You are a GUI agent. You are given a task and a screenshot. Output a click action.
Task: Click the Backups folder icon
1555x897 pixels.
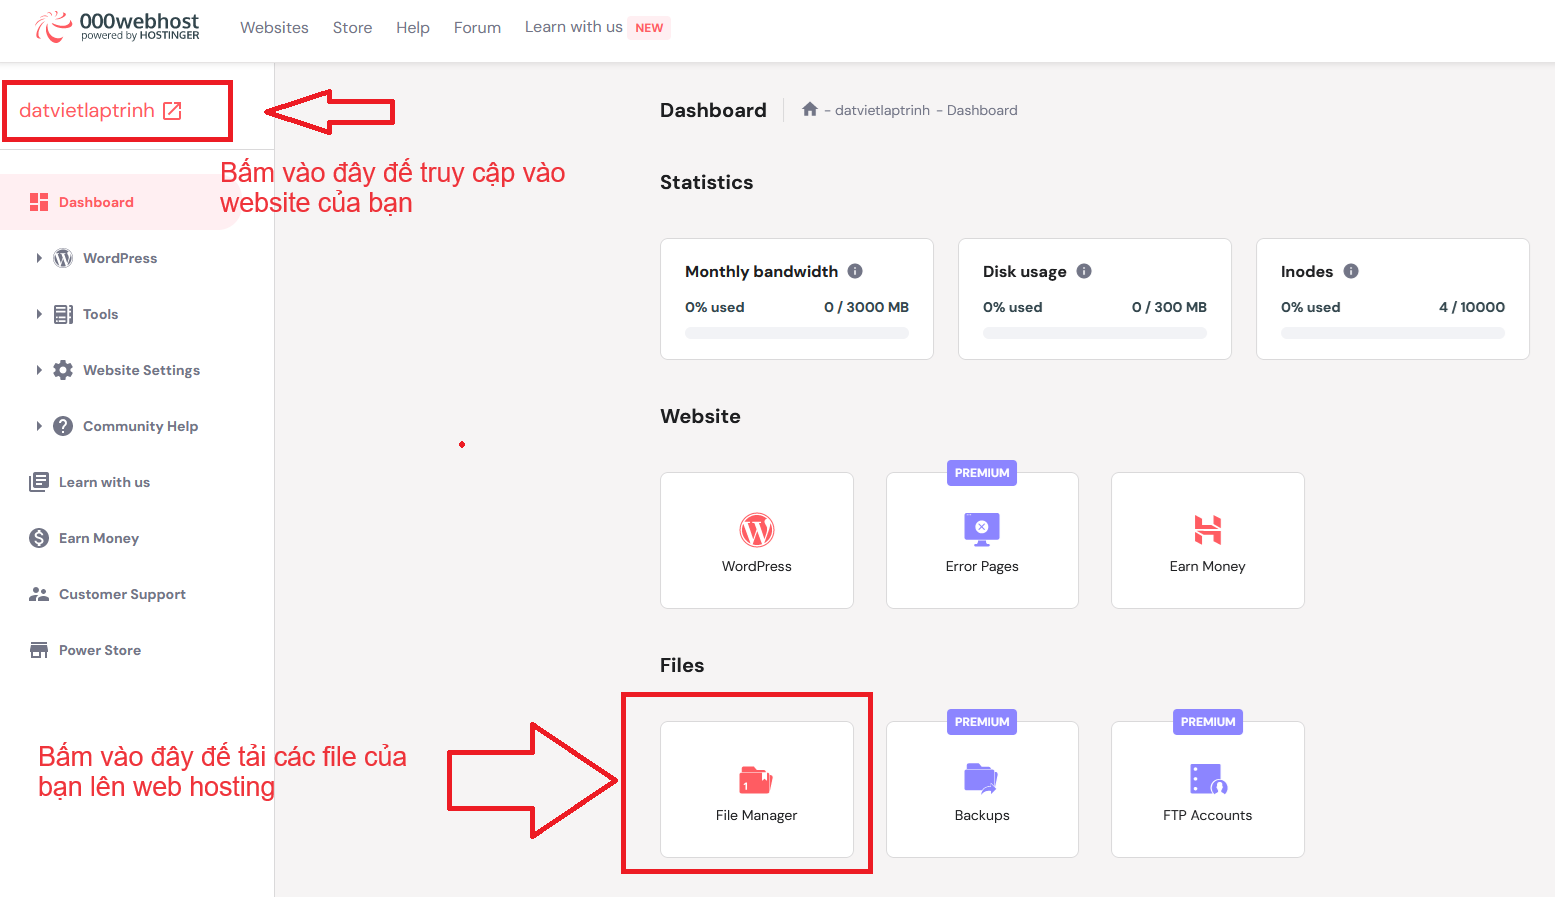(981, 778)
